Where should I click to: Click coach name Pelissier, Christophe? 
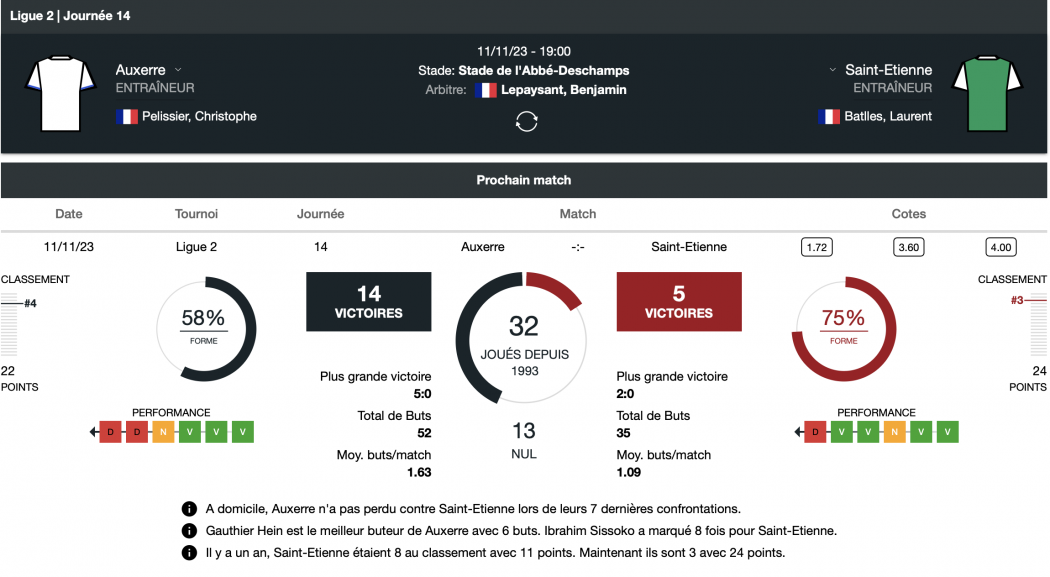pyautogui.click(x=199, y=116)
